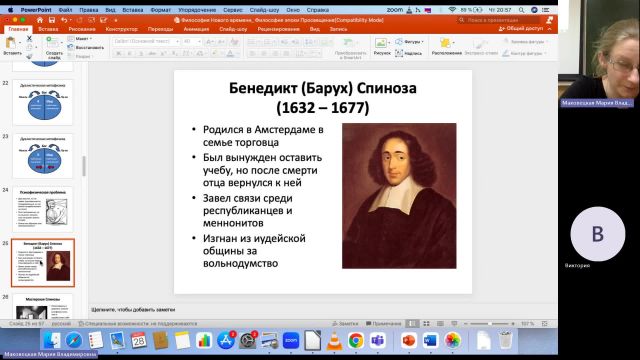
Task: Click the notes field Щелкните, чтобы добавить заметки
Action: [133, 310]
